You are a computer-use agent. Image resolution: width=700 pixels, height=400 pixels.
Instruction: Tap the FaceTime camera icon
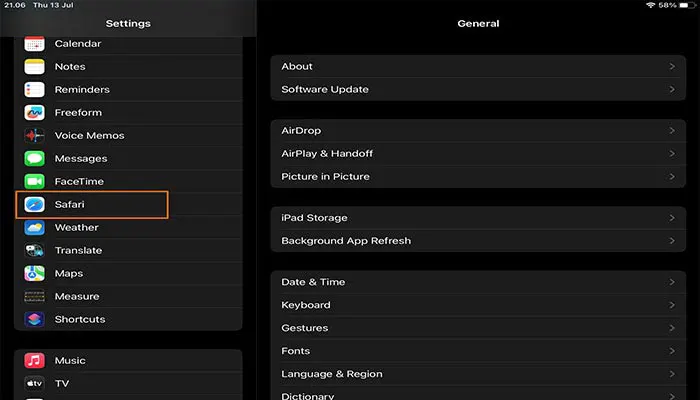pos(35,182)
